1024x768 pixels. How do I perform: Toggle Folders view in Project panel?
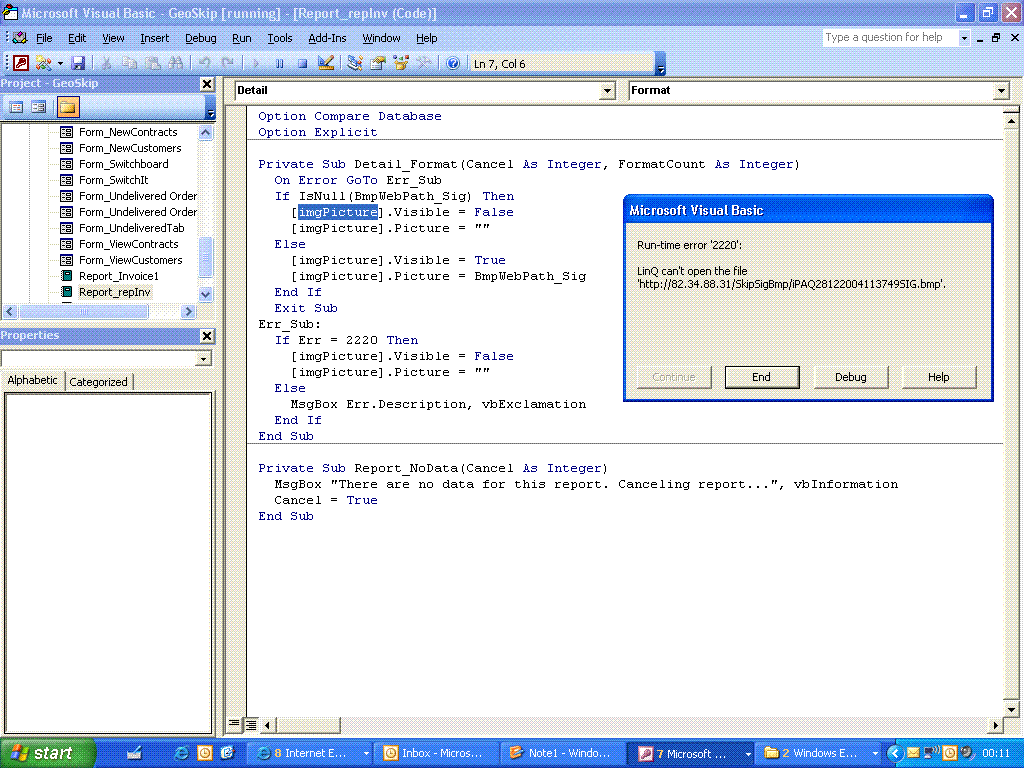pyautogui.click(x=68, y=106)
